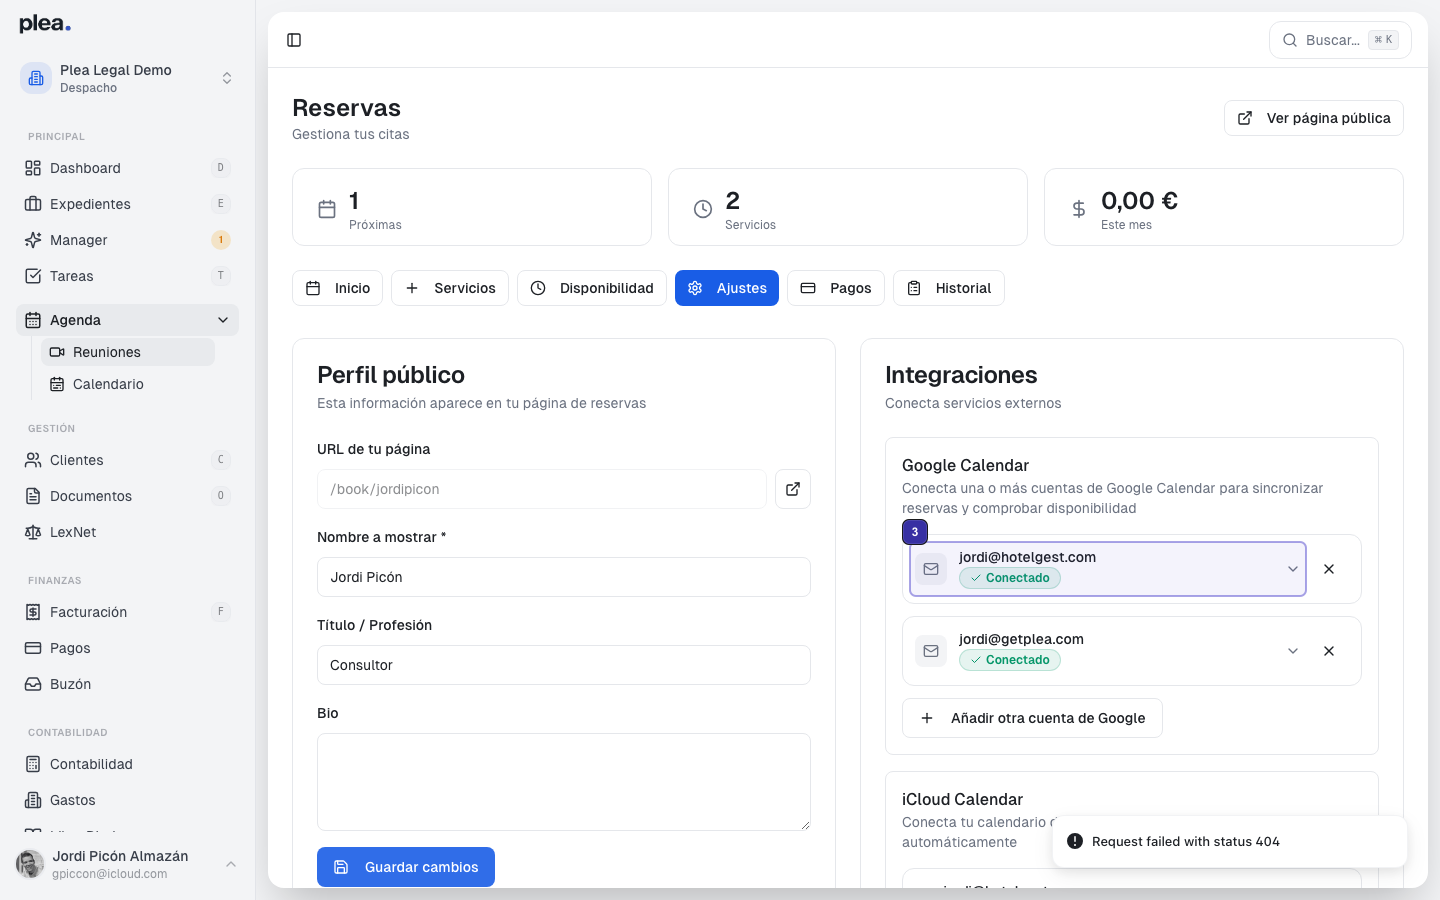The height and width of the screenshot is (900, 1440).
Task: Expand the Jordi Picón Almazán profile menu
Action: (128, 864)
